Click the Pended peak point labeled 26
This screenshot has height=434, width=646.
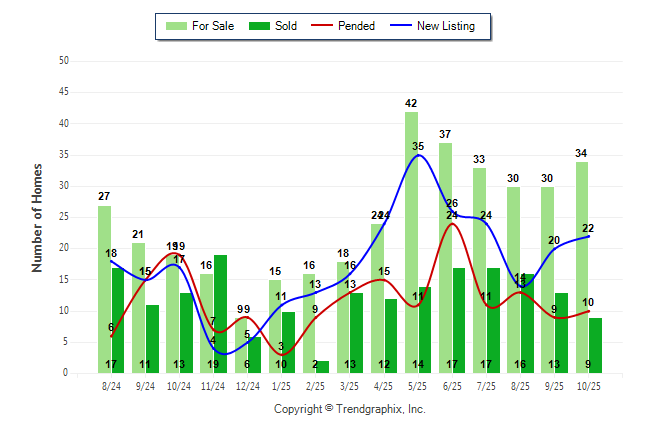[x=452, y=223]
